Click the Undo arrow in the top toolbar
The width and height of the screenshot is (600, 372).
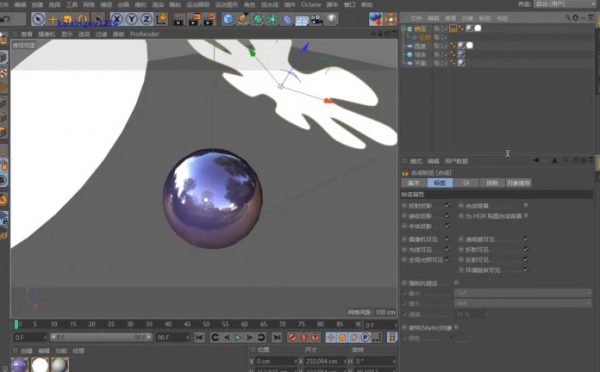(5, 19)
